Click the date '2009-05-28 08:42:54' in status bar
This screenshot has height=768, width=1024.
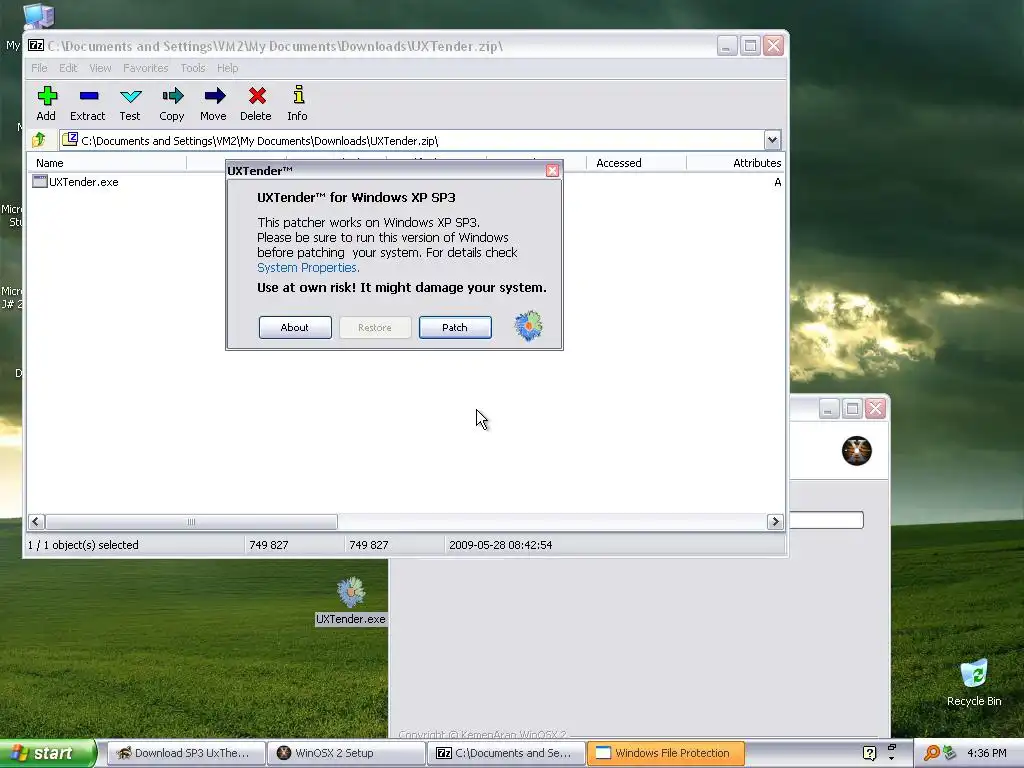[501, 545]
